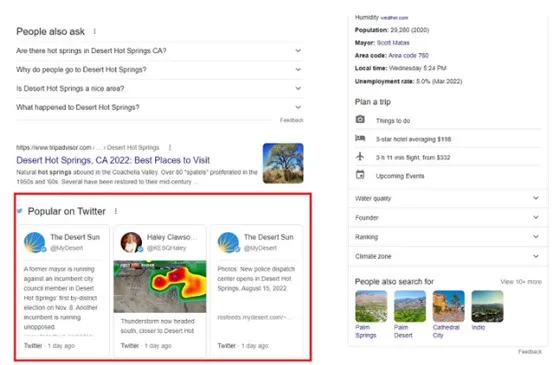Click 'View 10+ more' related searches
This screenshot has width=557, height=365.
(521, 282)
